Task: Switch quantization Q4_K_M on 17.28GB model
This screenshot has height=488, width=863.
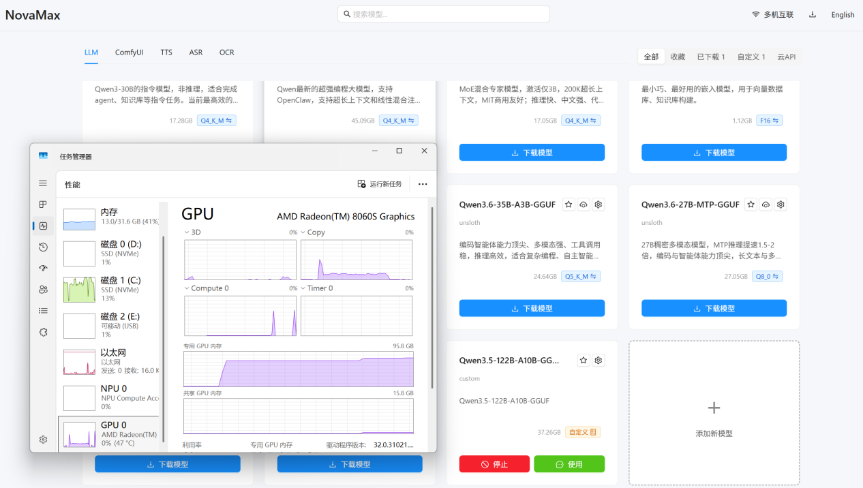Action: coord(216,120)
